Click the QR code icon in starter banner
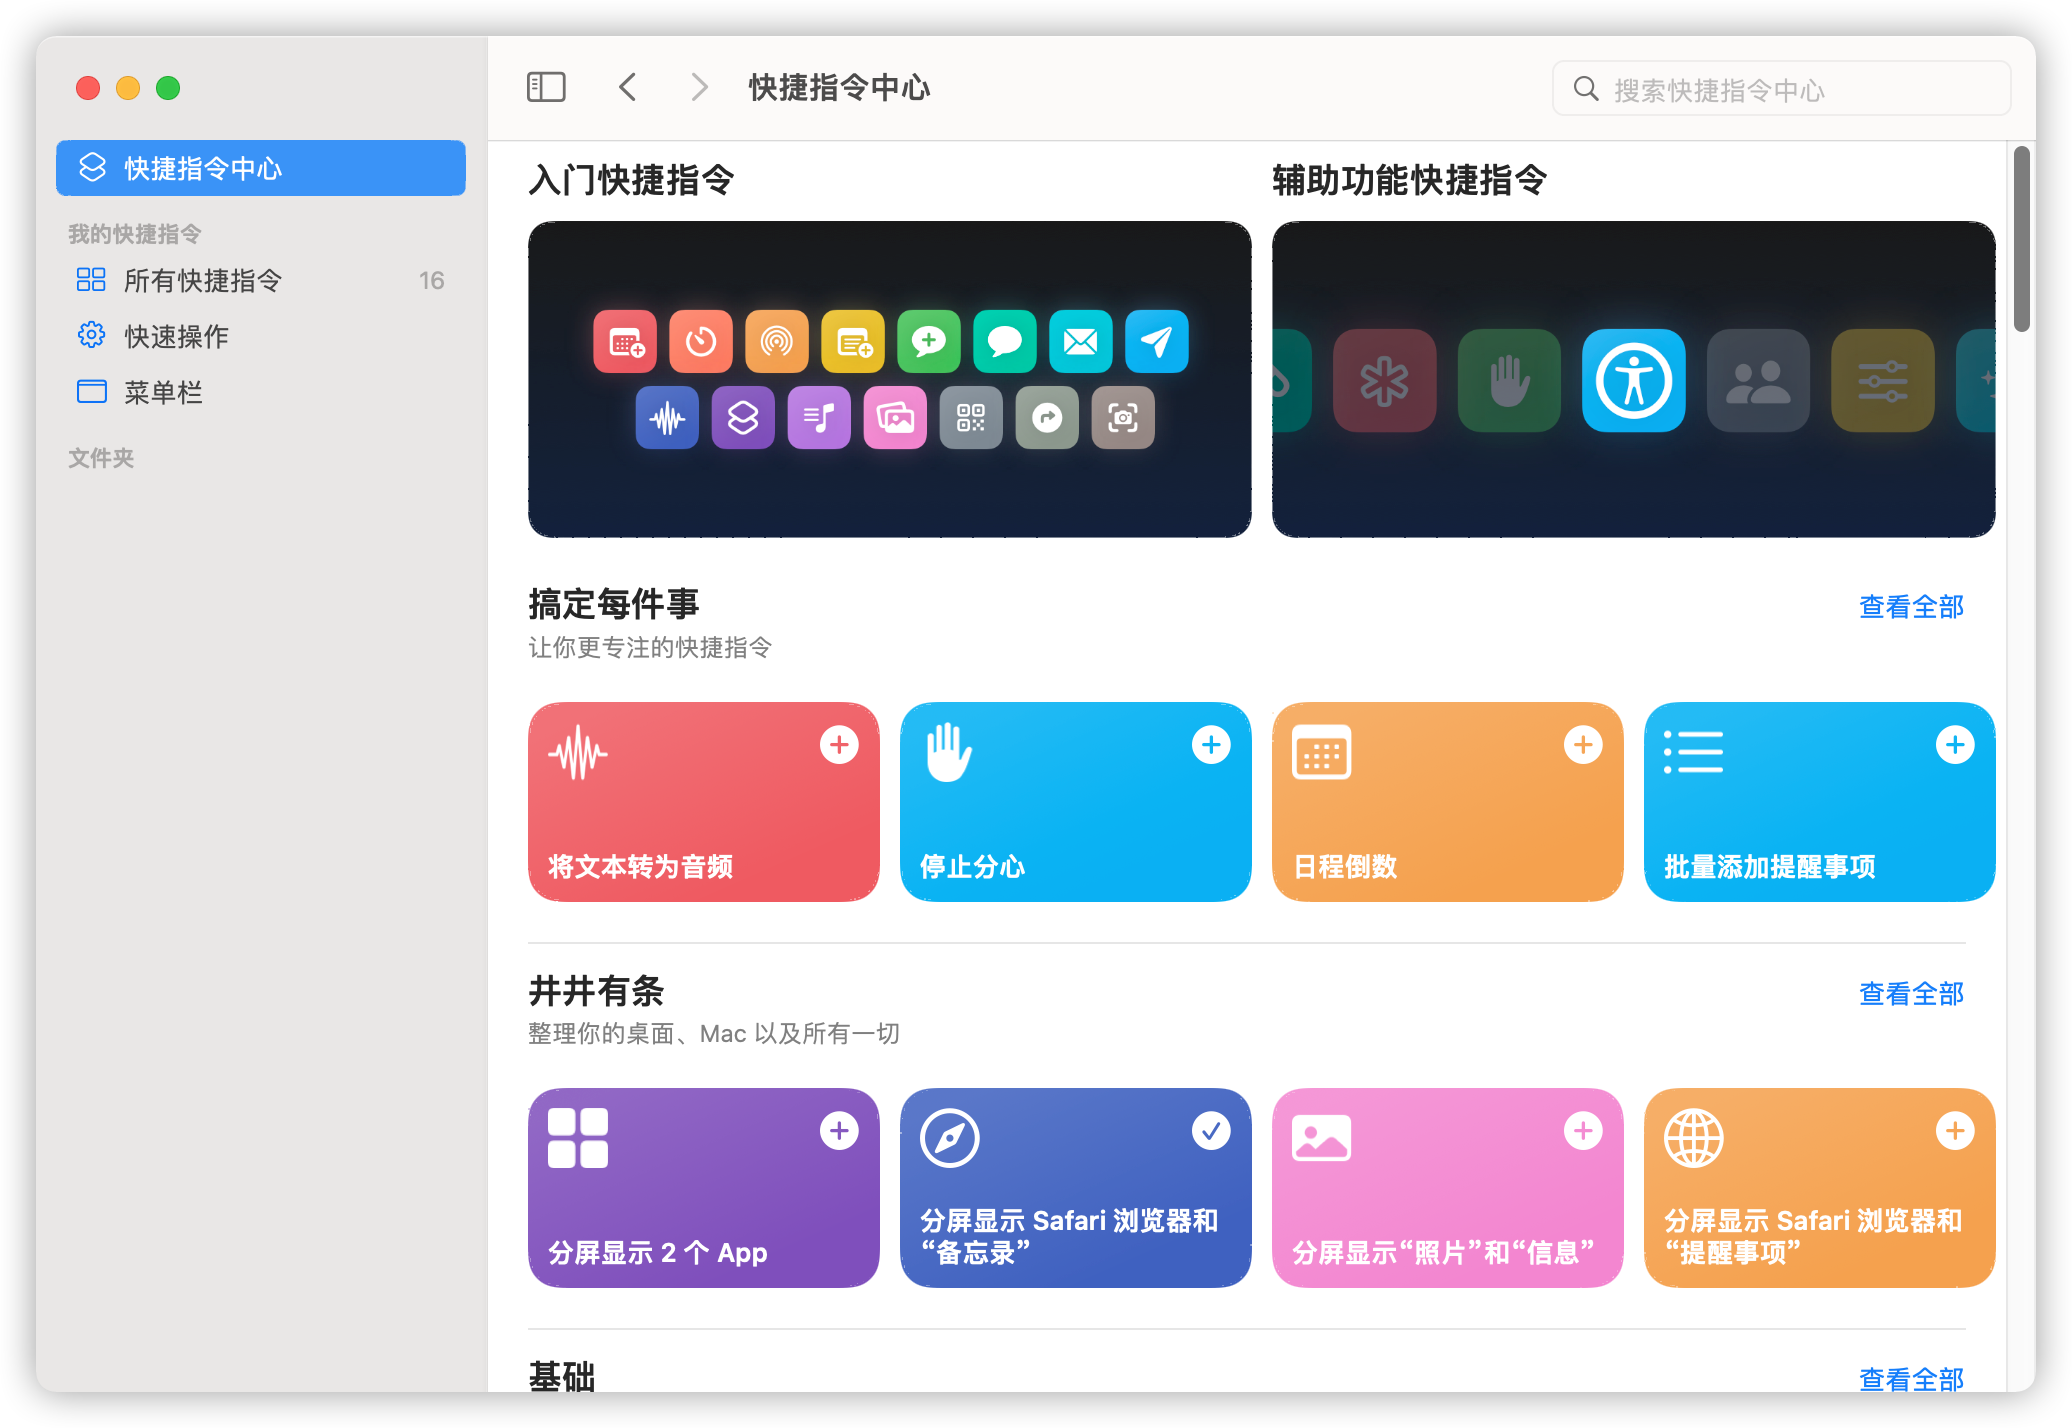The image size is (2072, 1428). [971, 418]
